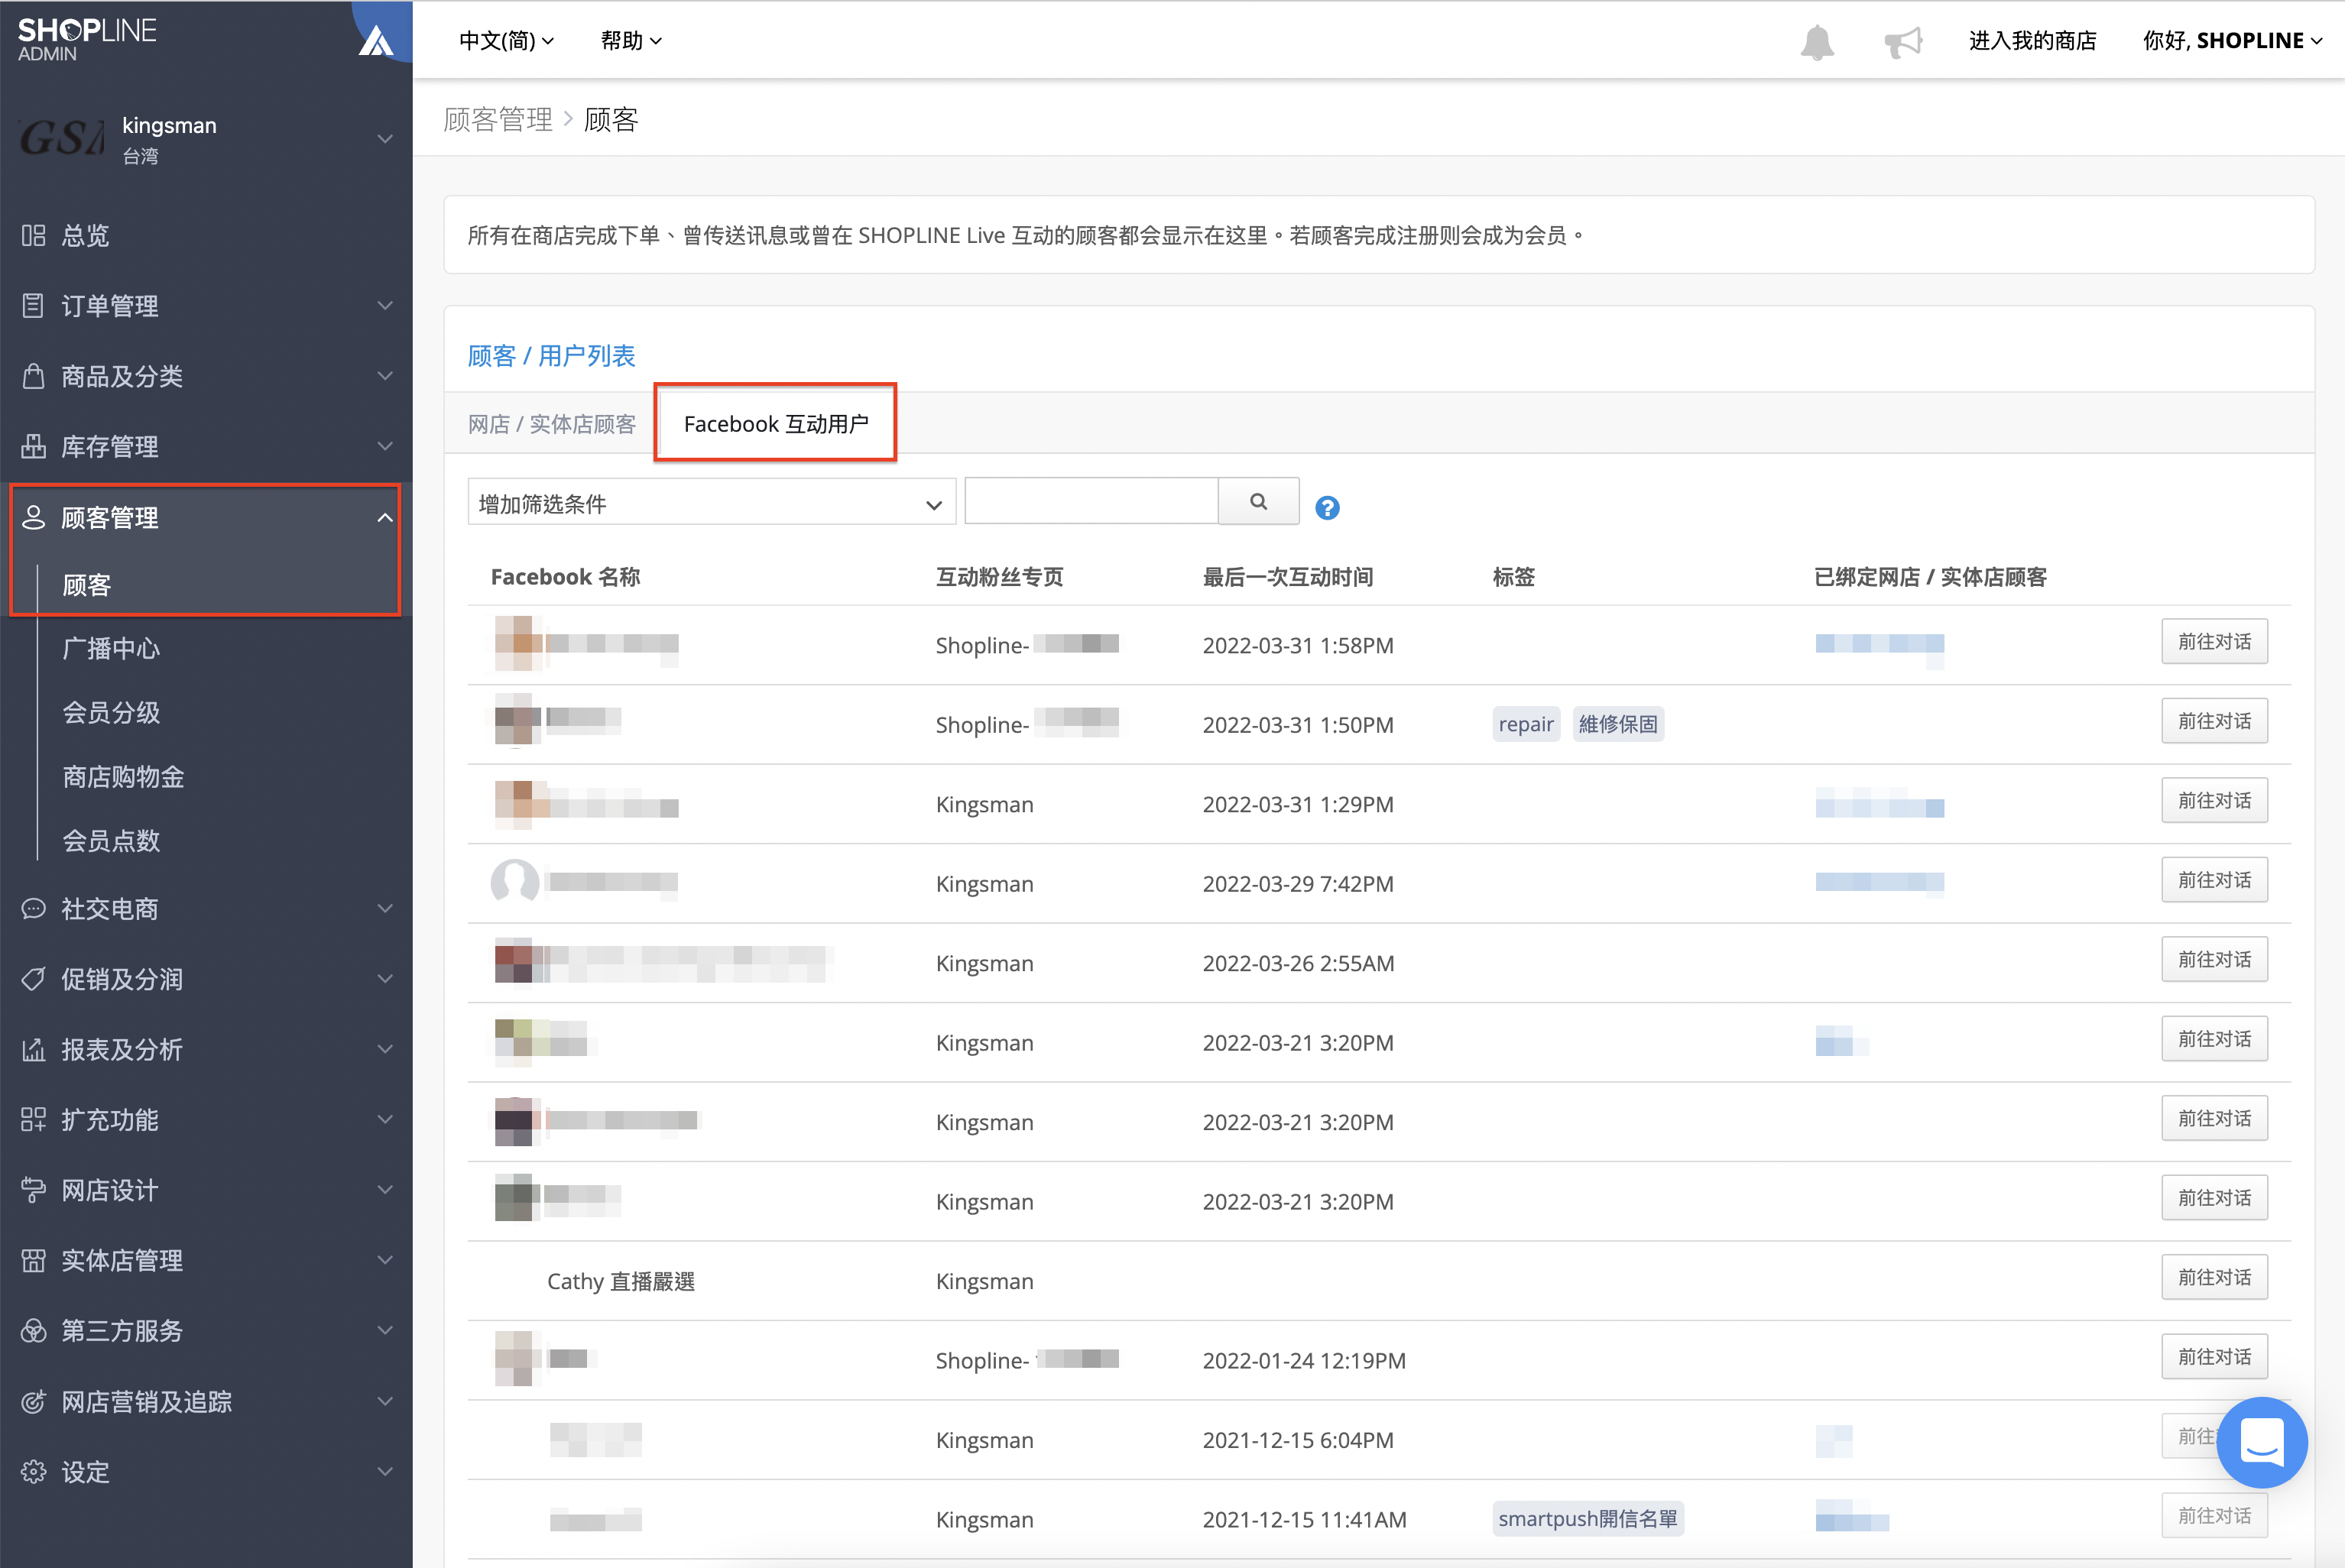This screenshot has height=1568, width=2345.
Task: Click the magnifier search button
Action: (x=1258, y=502)
